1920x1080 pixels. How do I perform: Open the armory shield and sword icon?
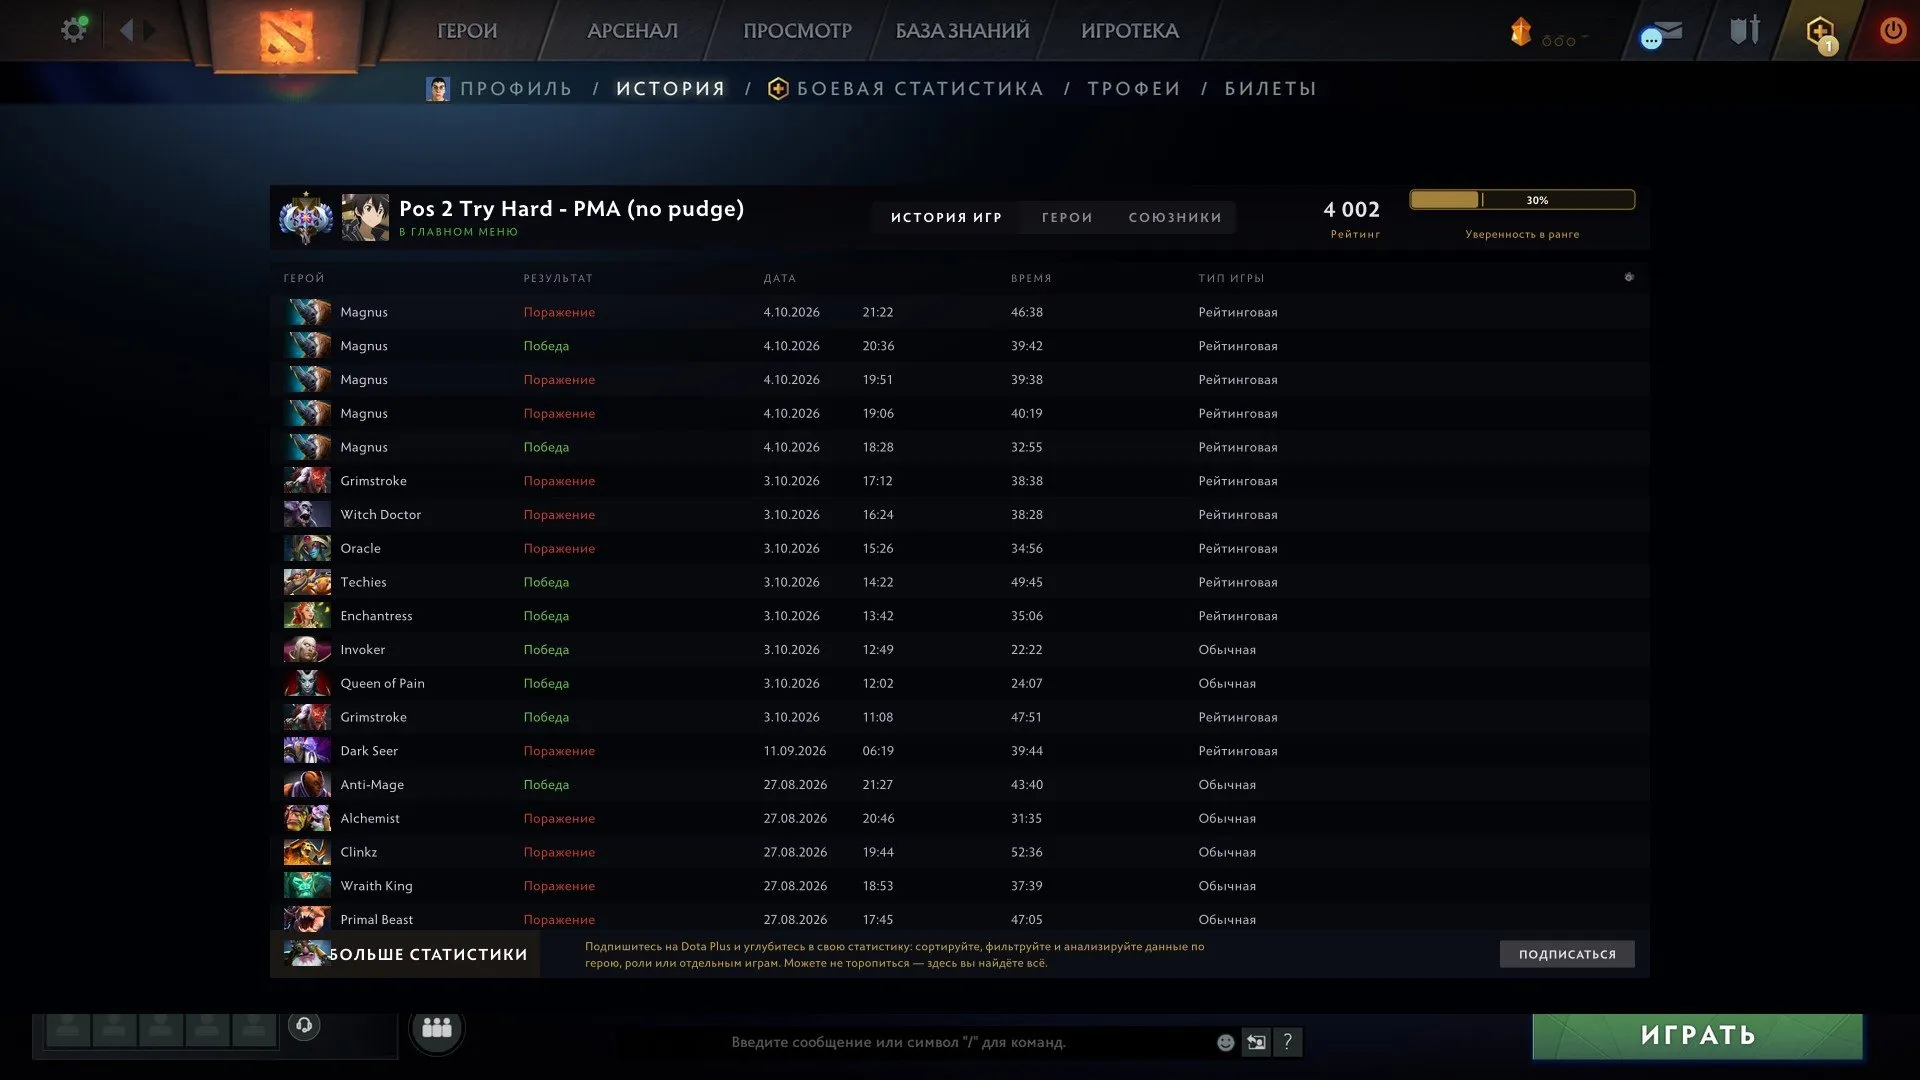pos(1745,30)
